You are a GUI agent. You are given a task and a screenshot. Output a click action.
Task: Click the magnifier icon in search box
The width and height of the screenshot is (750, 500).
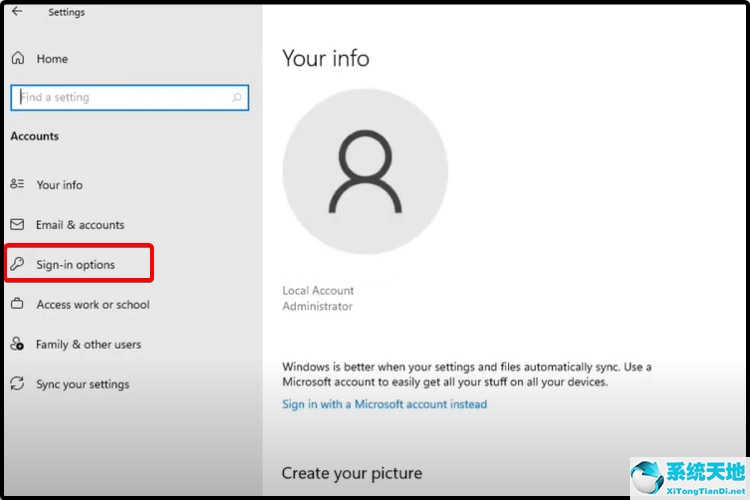[x=237, y=98]
